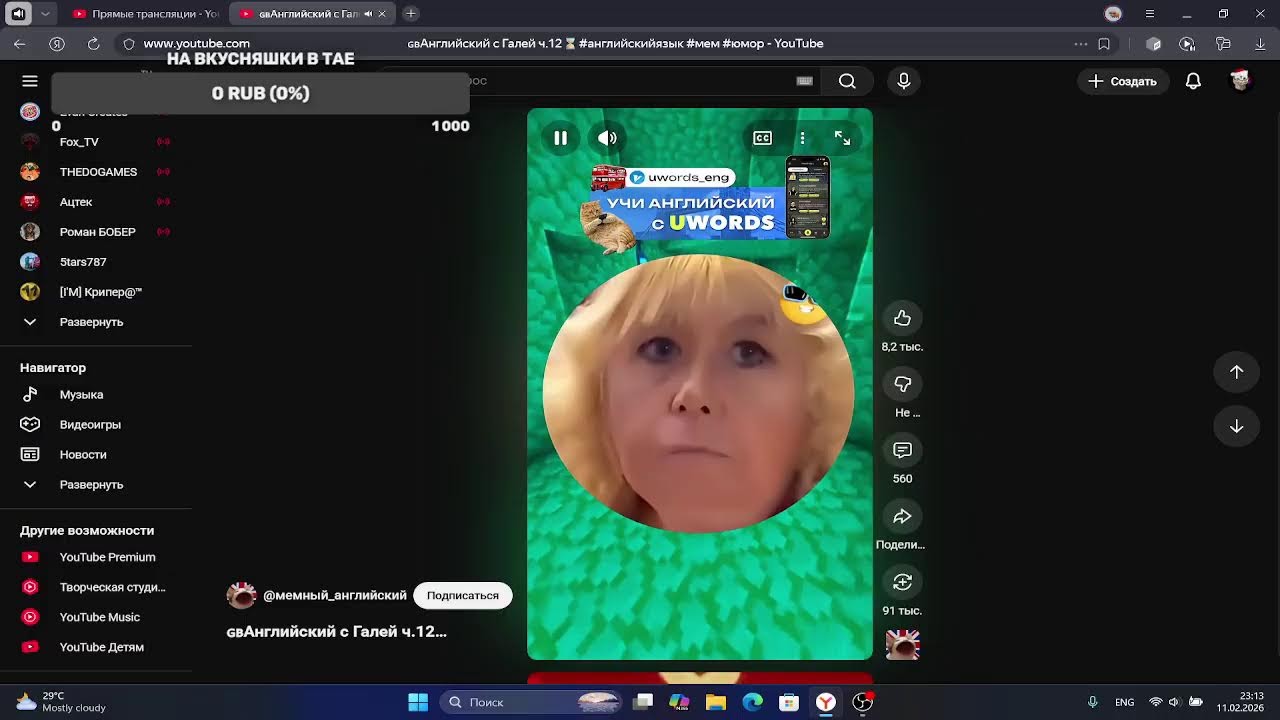This screenshot has width=1280, height=720.
Task: Share this Short via the arrow icon
Action: click(x=902, y=516)
